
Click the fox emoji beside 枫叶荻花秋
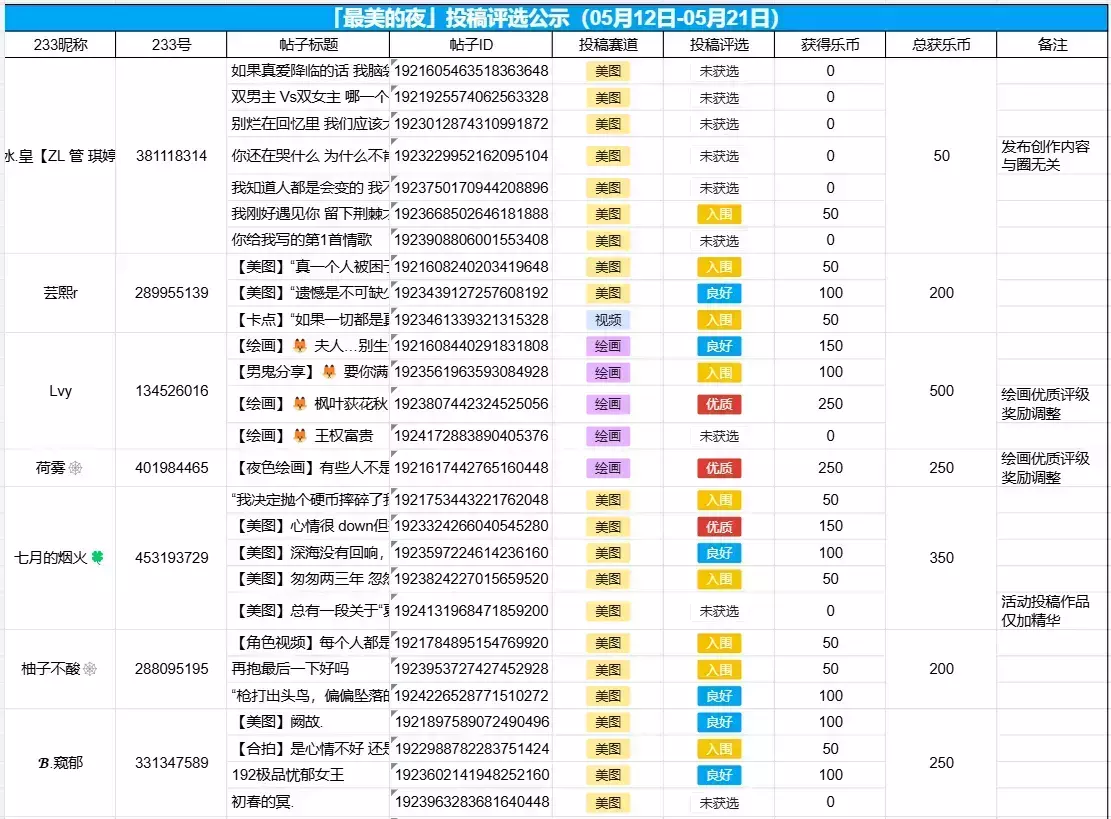click(300, 405)
